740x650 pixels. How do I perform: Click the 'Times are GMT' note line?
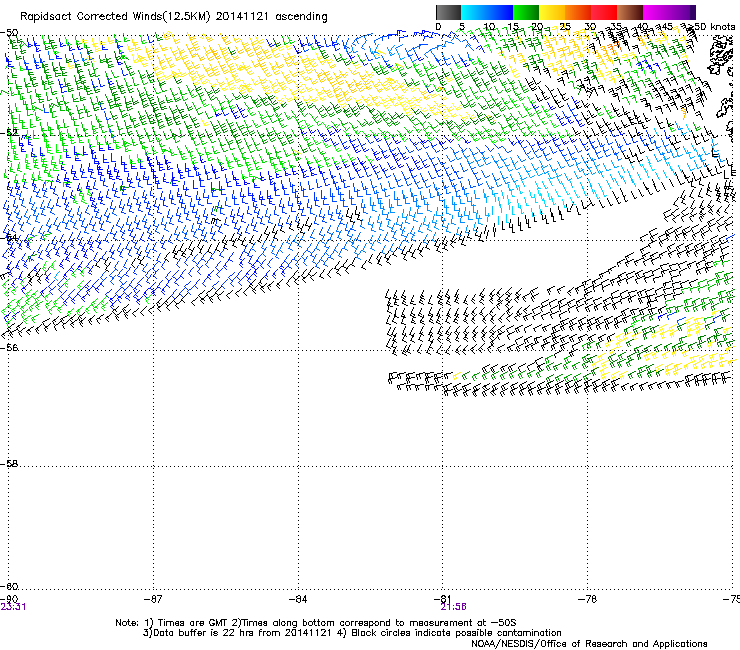(x=316, y=623)
